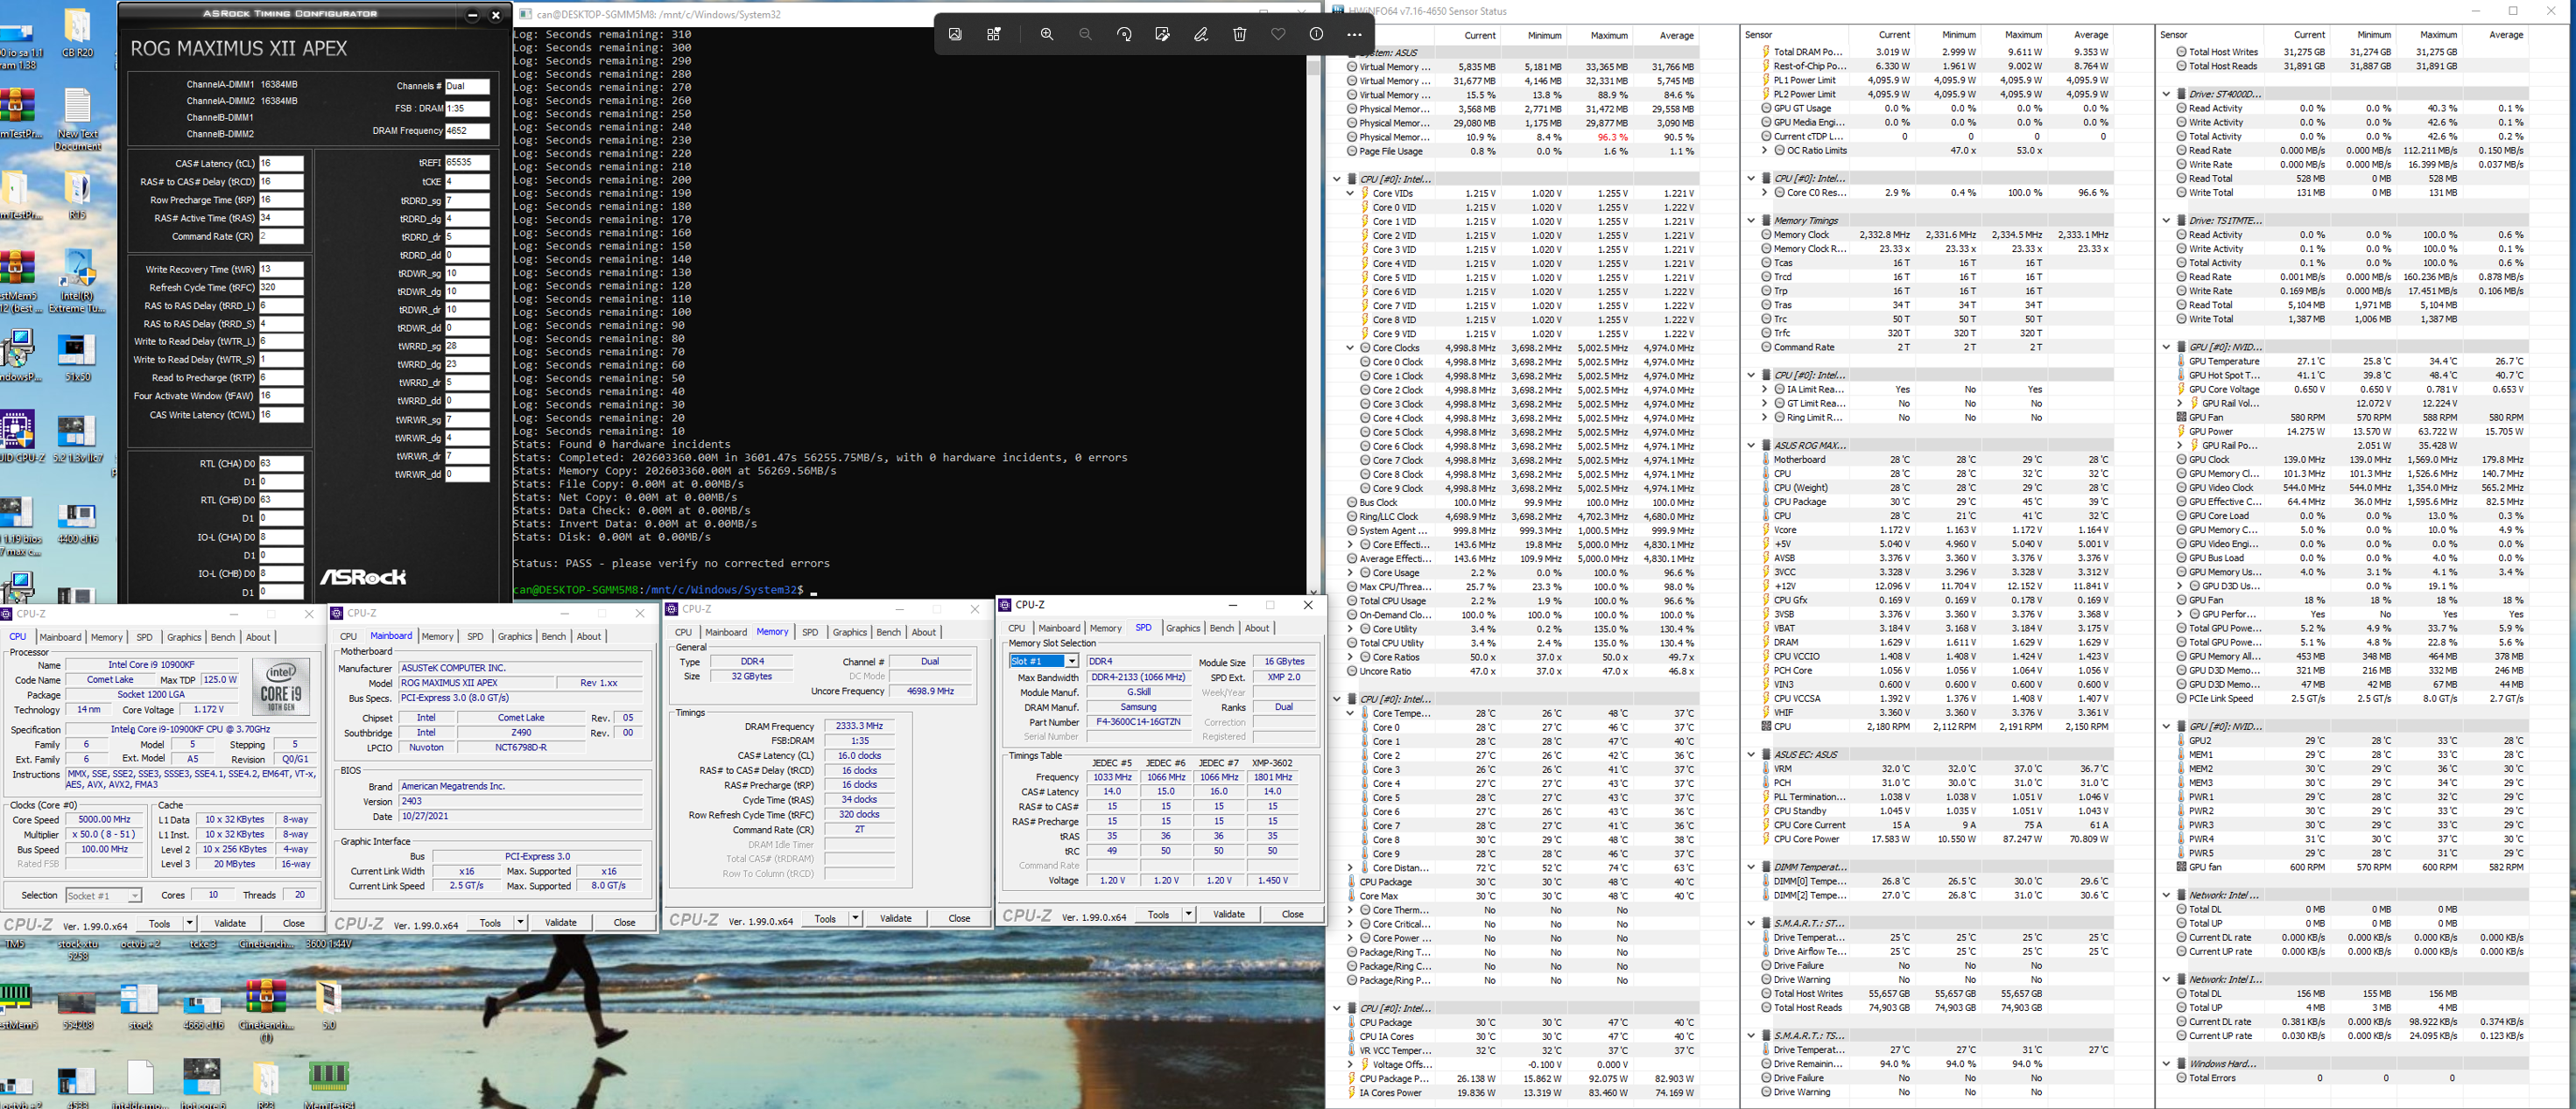Click Validate in the CPU-Z SPD window
The width and height of the screenshot is (2576, 1109).
1229,914
